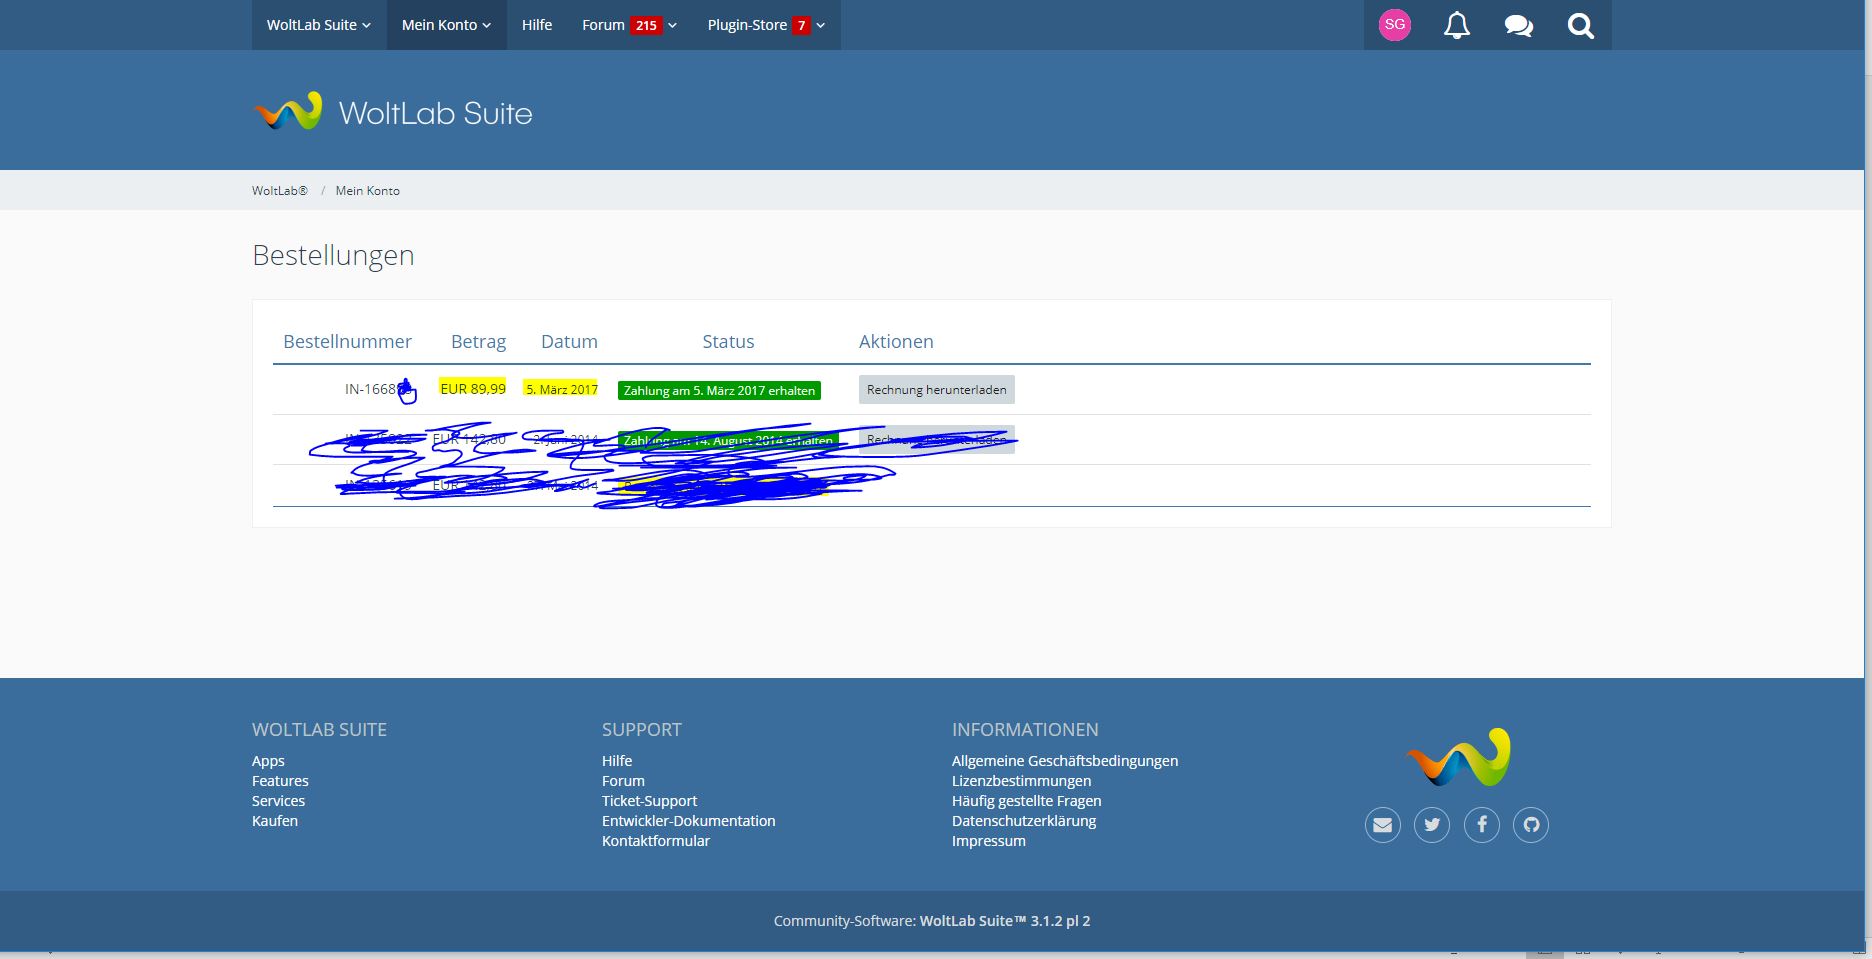
Task: Click the green Zahlung am 5. März 2017 erhalten status
Action: 719,391
